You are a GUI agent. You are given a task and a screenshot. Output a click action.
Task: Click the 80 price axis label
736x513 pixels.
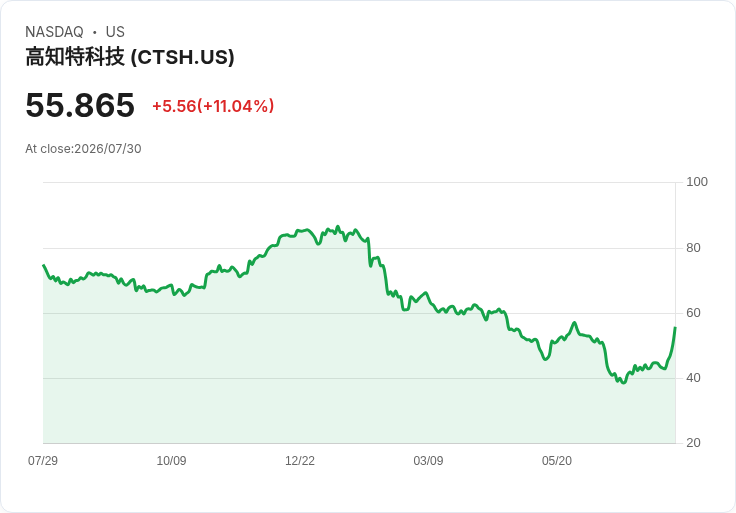693,247
